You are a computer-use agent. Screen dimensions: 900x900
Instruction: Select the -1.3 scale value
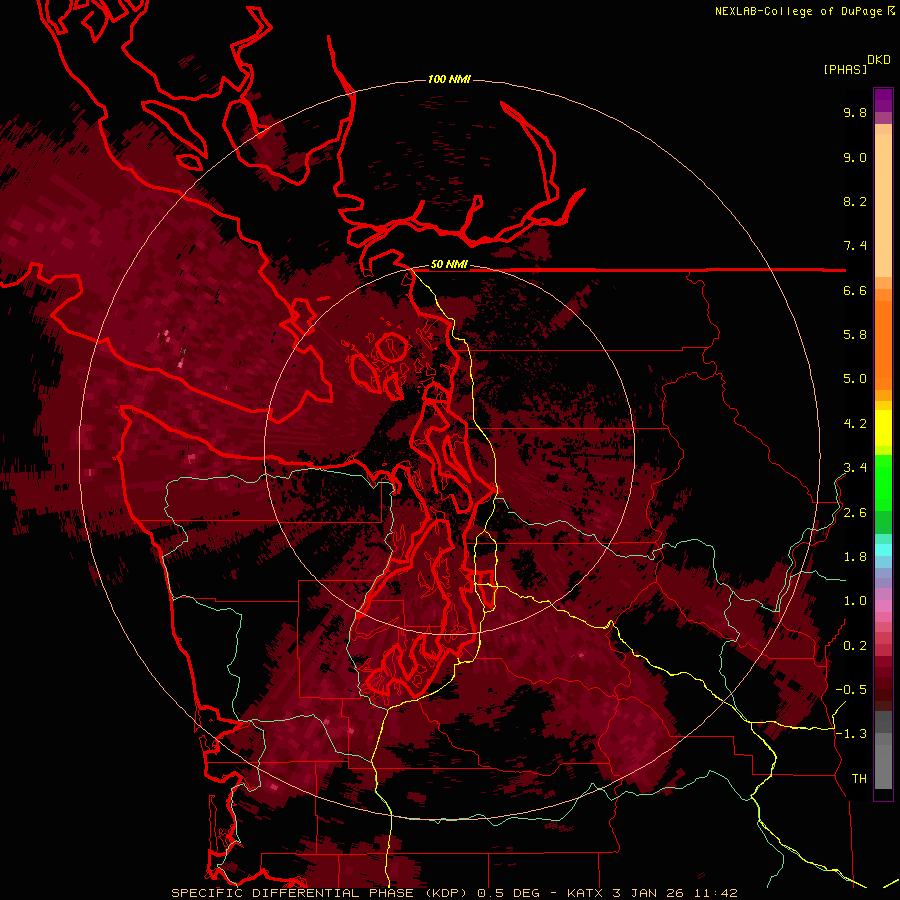pyautogui.click(x=851, y=734)
